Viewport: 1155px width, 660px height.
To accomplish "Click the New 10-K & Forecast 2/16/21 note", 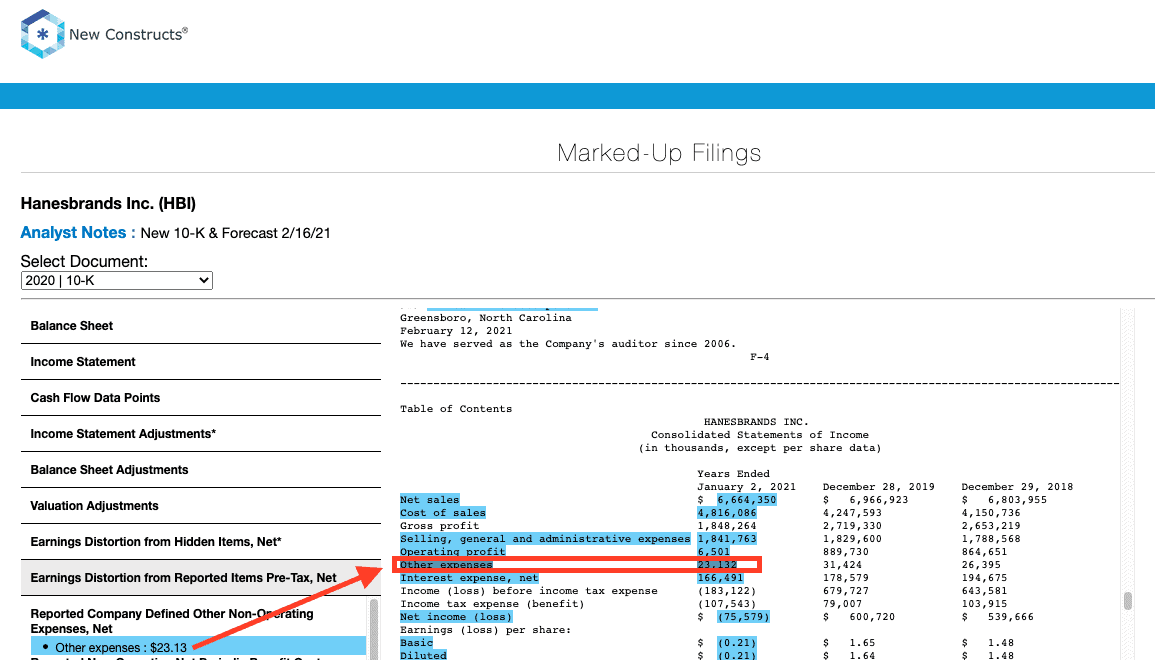I will (236, 234).
